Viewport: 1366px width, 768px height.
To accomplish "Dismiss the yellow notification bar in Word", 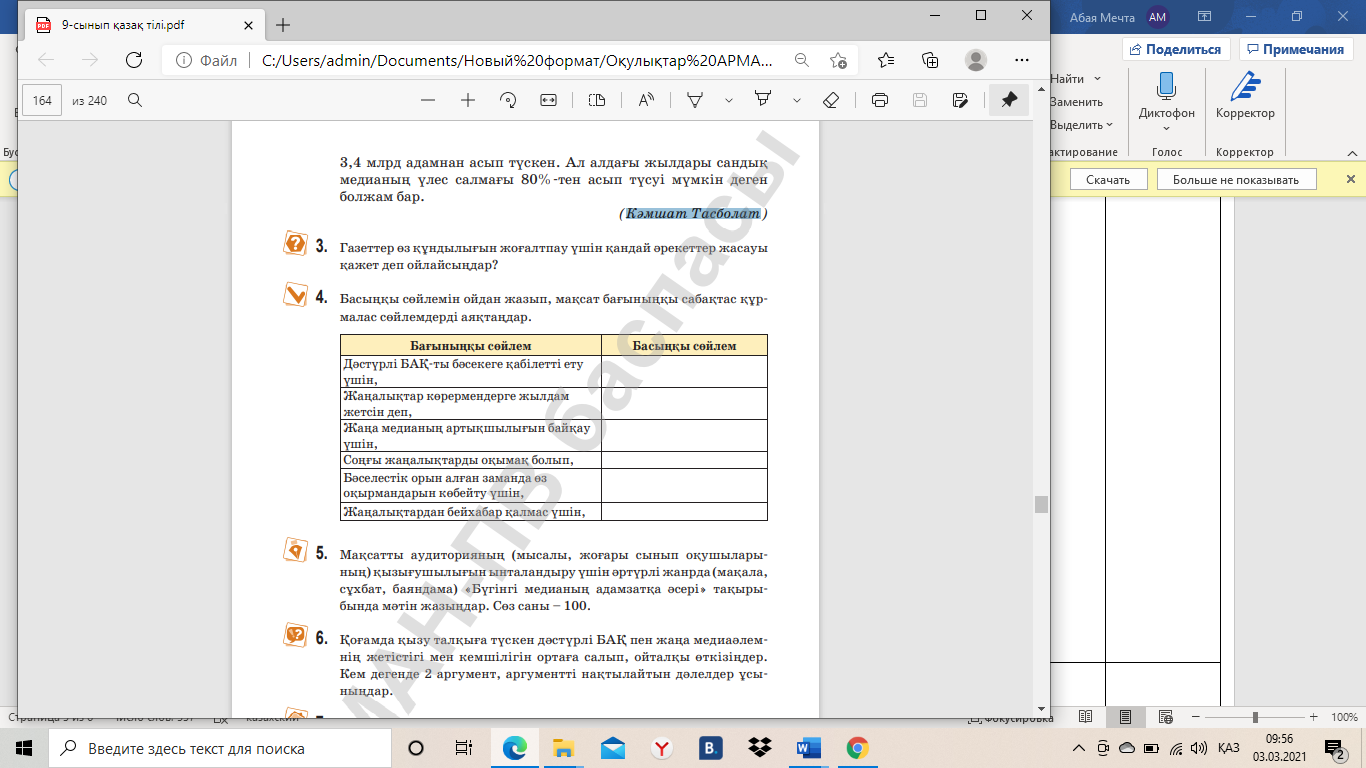I will pyautogui.click(x=1350, y=179).
